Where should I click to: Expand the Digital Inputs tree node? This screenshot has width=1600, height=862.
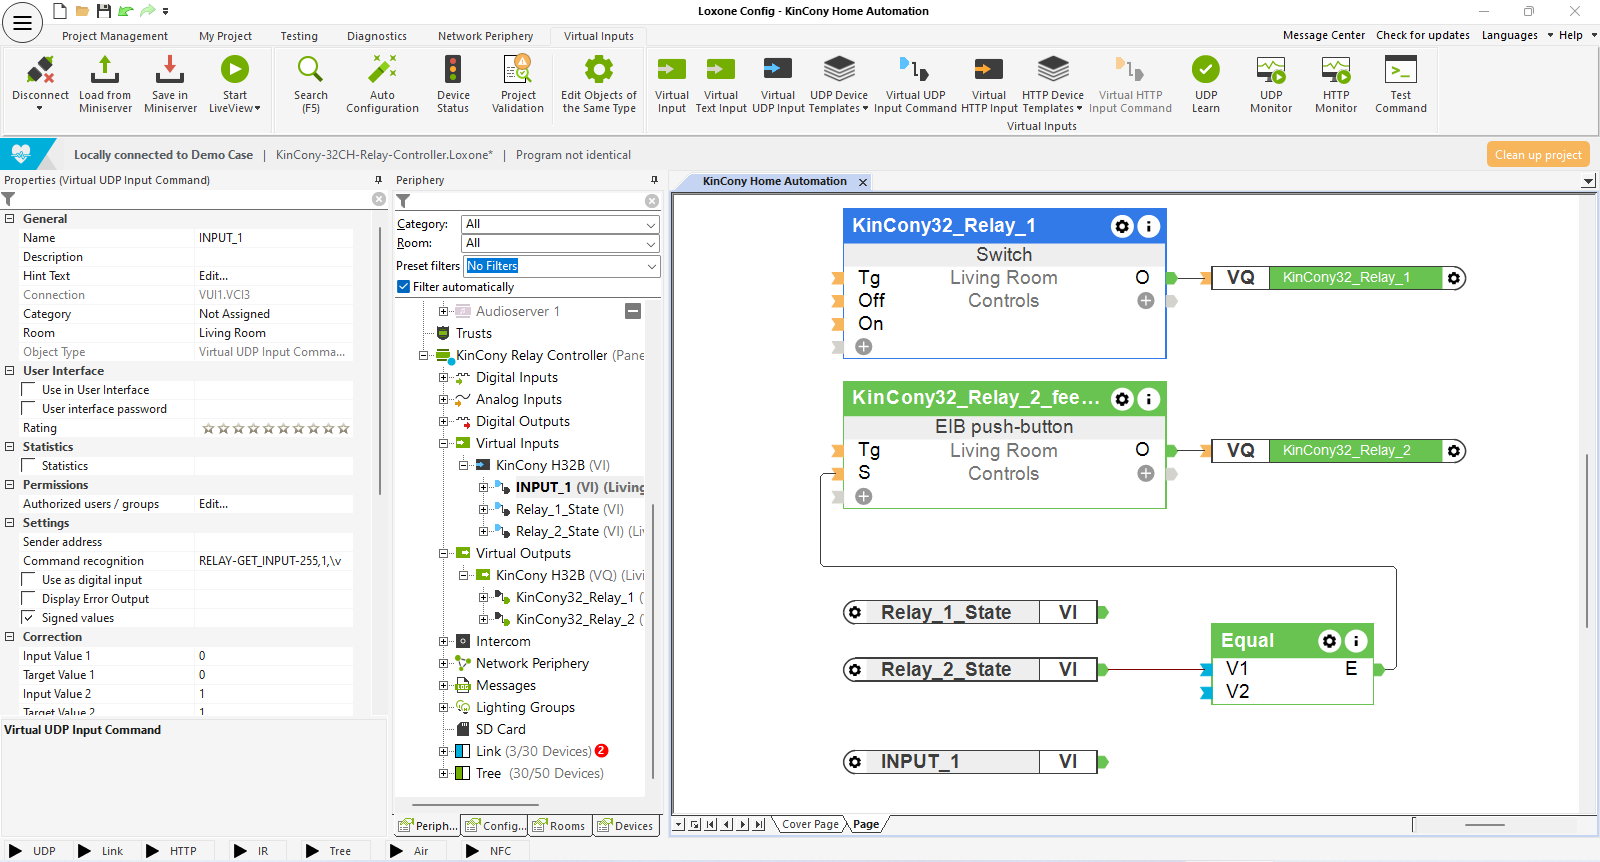pos(443,378)
